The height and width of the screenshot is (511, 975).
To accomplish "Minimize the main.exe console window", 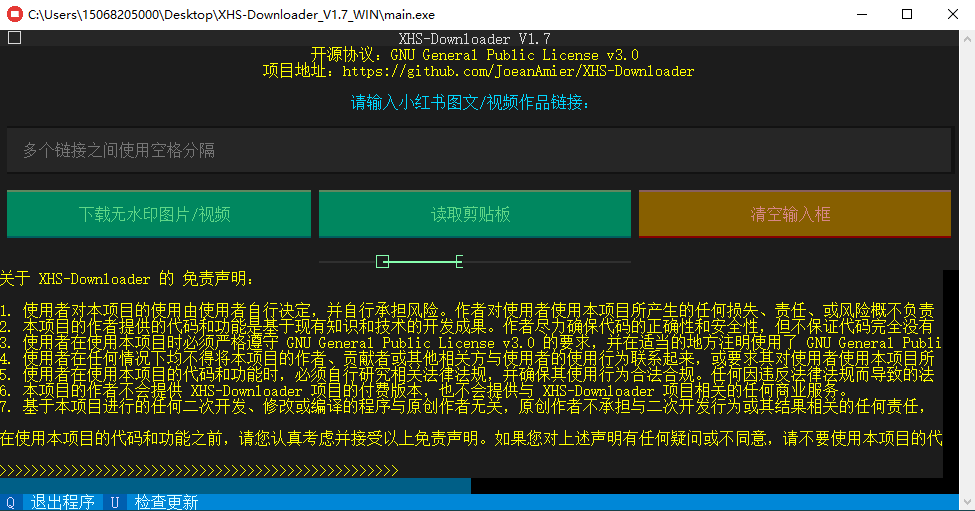I will (861, 15).
